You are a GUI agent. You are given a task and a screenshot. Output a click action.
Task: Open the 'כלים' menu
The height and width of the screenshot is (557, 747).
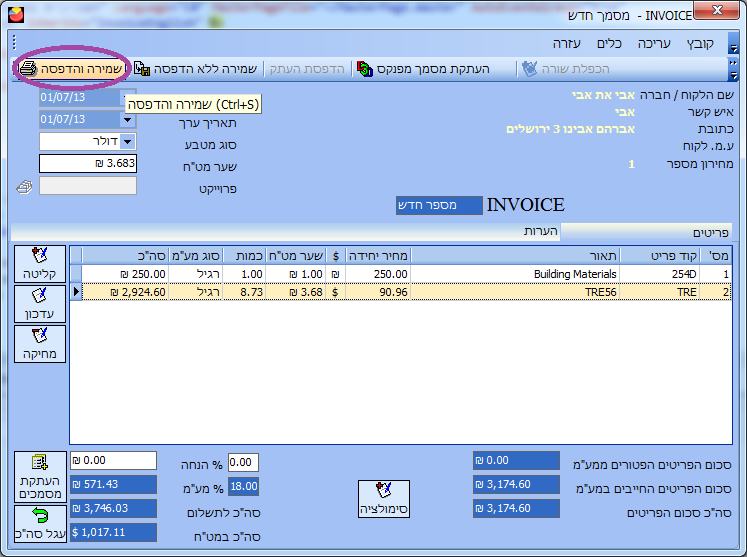610,44
